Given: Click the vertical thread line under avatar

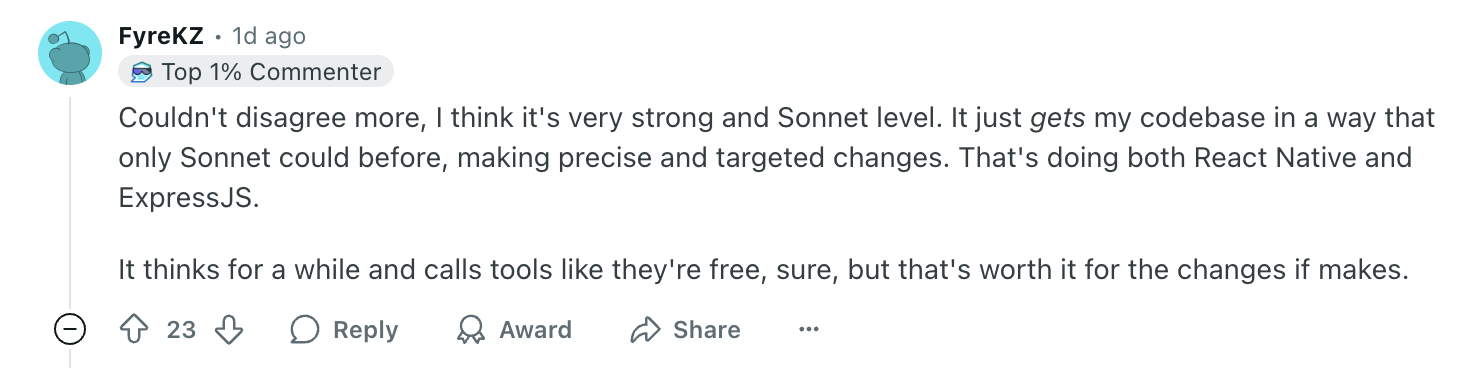Looking at the screenshot, I should click(70, 200).
